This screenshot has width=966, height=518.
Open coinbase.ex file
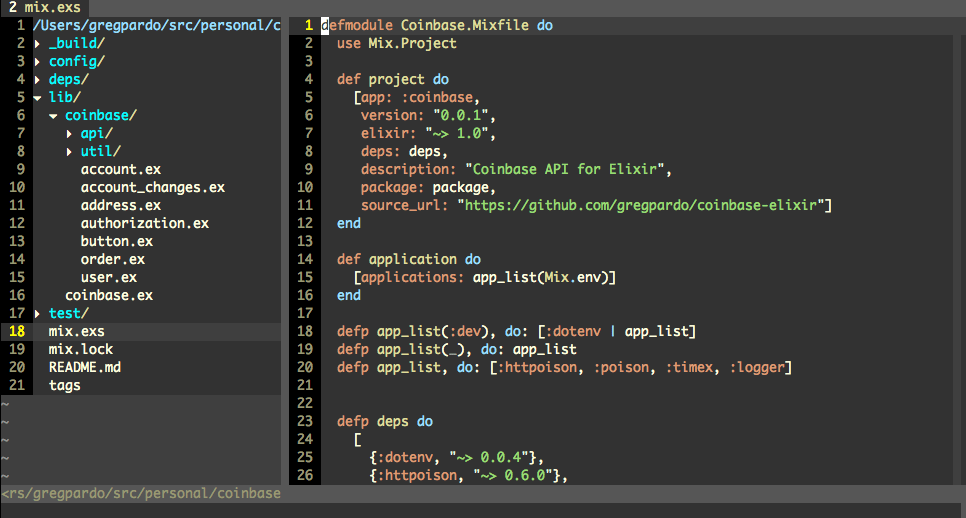tap(109, 296)
